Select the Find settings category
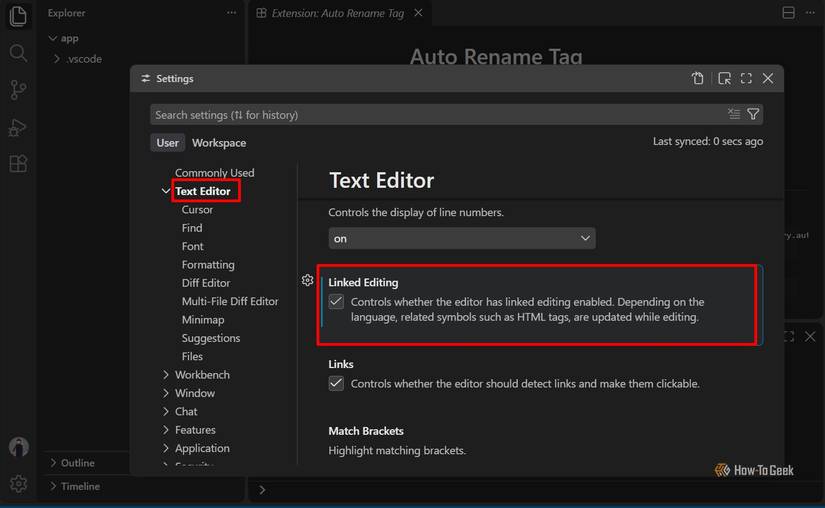 (x=192, y=228)
